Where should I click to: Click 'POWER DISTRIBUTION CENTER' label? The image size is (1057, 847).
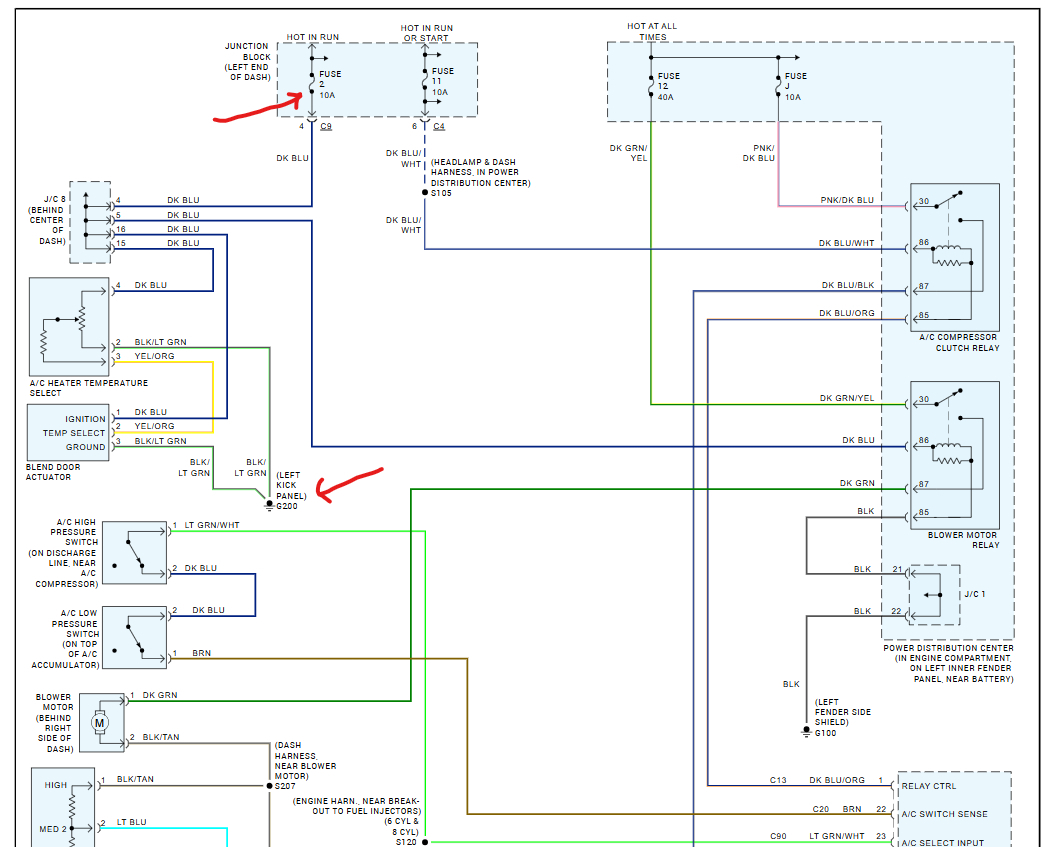pos(948,647)
